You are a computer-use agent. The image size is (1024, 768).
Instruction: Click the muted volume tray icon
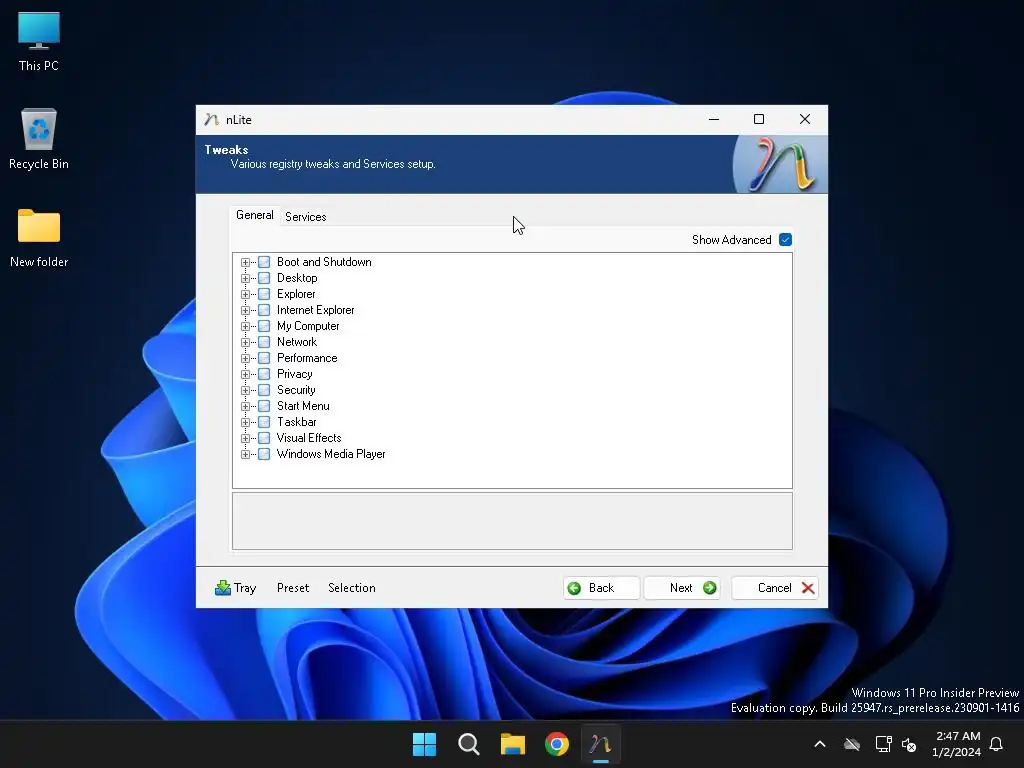(908, 744)
